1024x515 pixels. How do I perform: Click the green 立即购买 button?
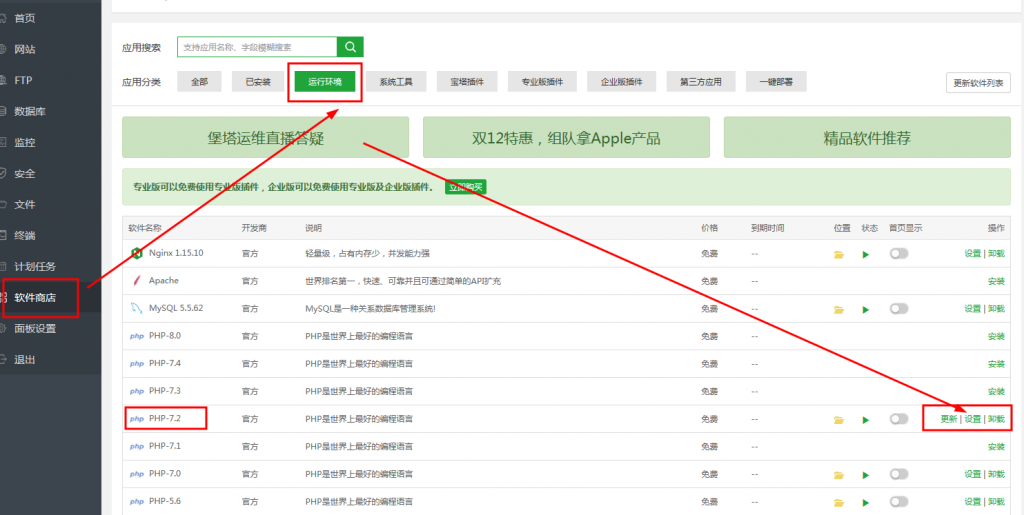click(466, 187)
